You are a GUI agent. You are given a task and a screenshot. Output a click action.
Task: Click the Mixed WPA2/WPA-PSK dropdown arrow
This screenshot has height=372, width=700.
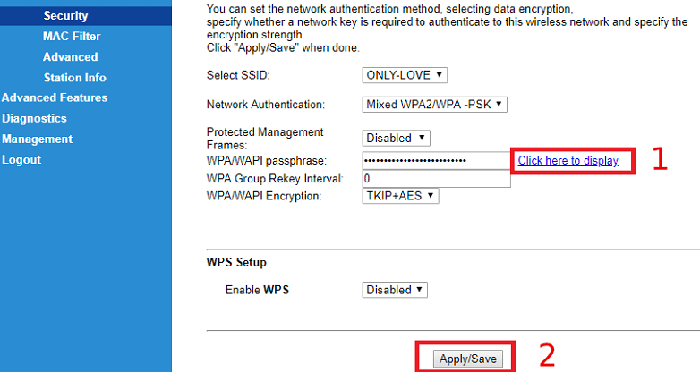pos(499,104)
